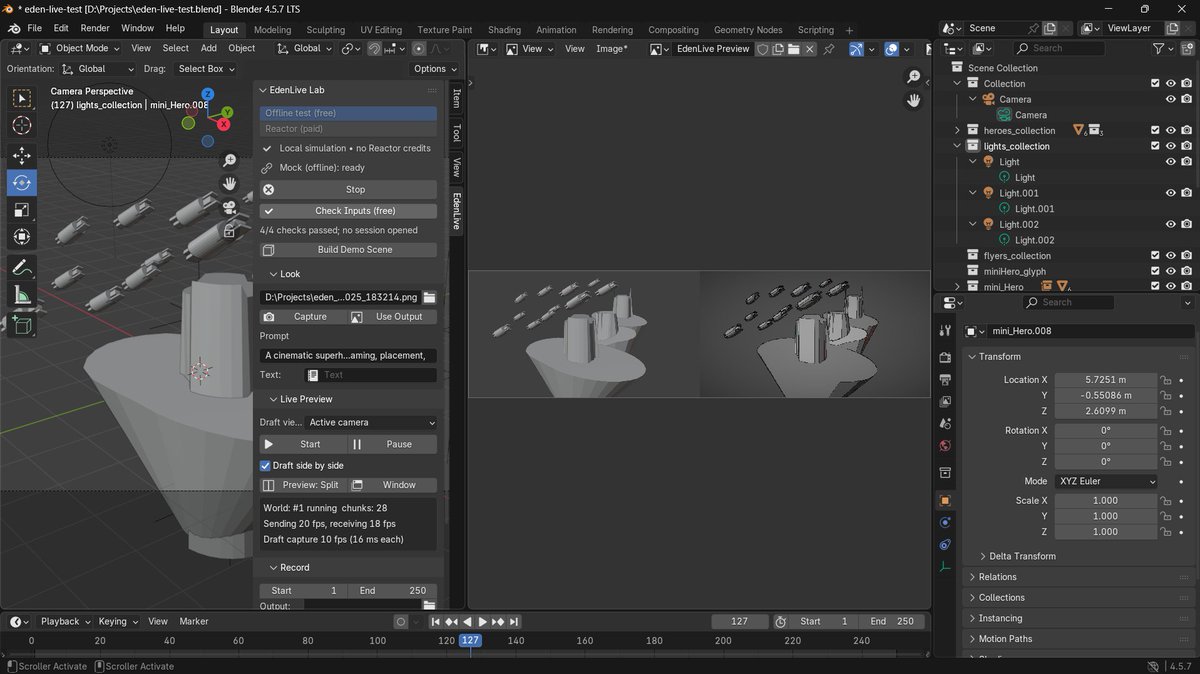The image size is (1200, 674).
Task: Open the XYZ Euler rotation mode dropdown
Action: (x=1105, y=481)
